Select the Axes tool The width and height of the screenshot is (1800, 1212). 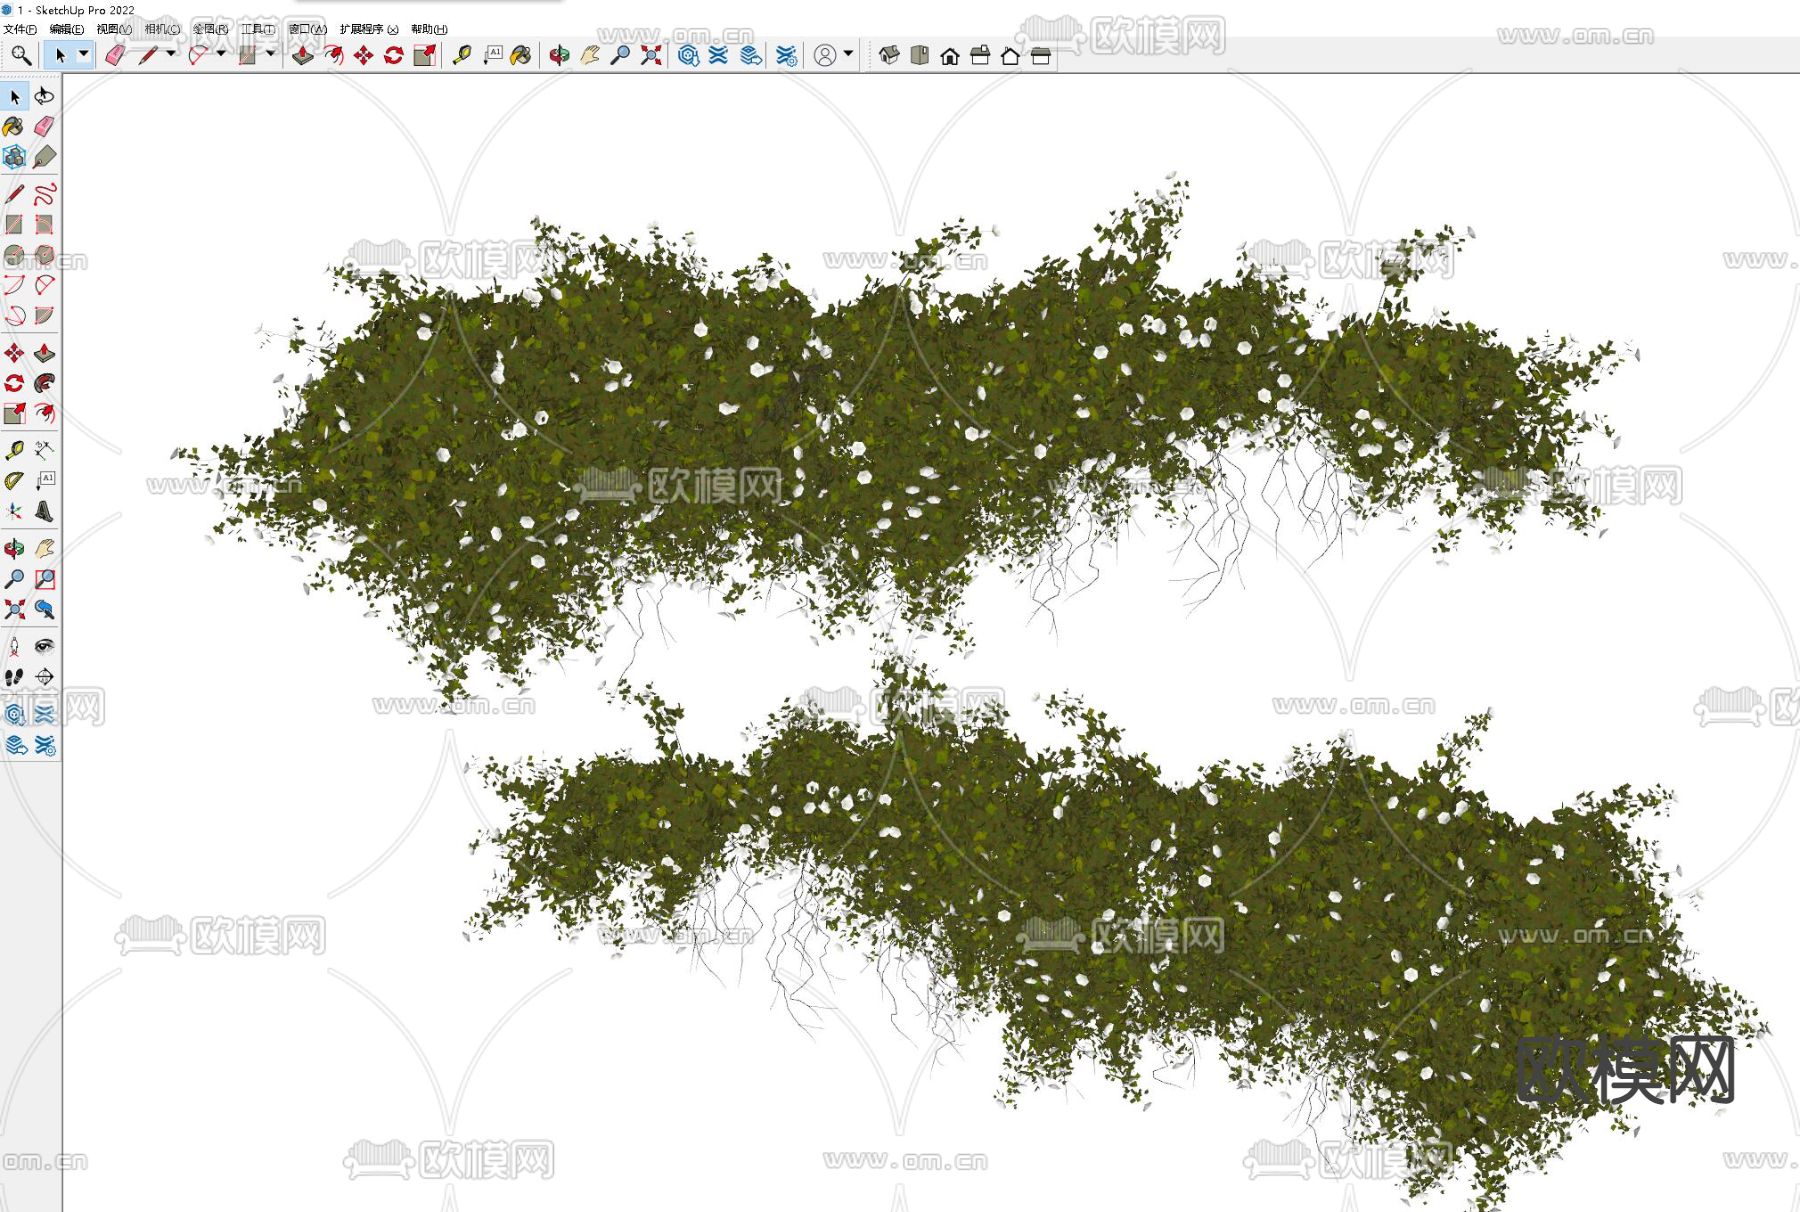[14, 511]
